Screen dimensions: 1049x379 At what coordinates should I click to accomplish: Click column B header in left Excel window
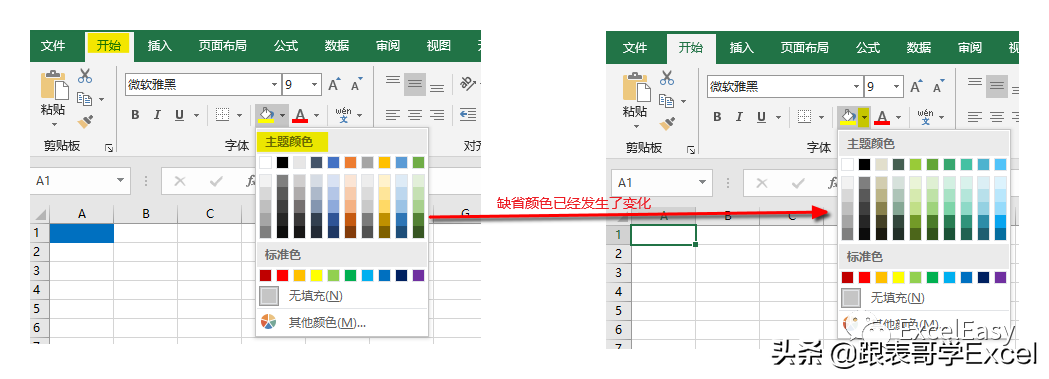pos(145,214)
